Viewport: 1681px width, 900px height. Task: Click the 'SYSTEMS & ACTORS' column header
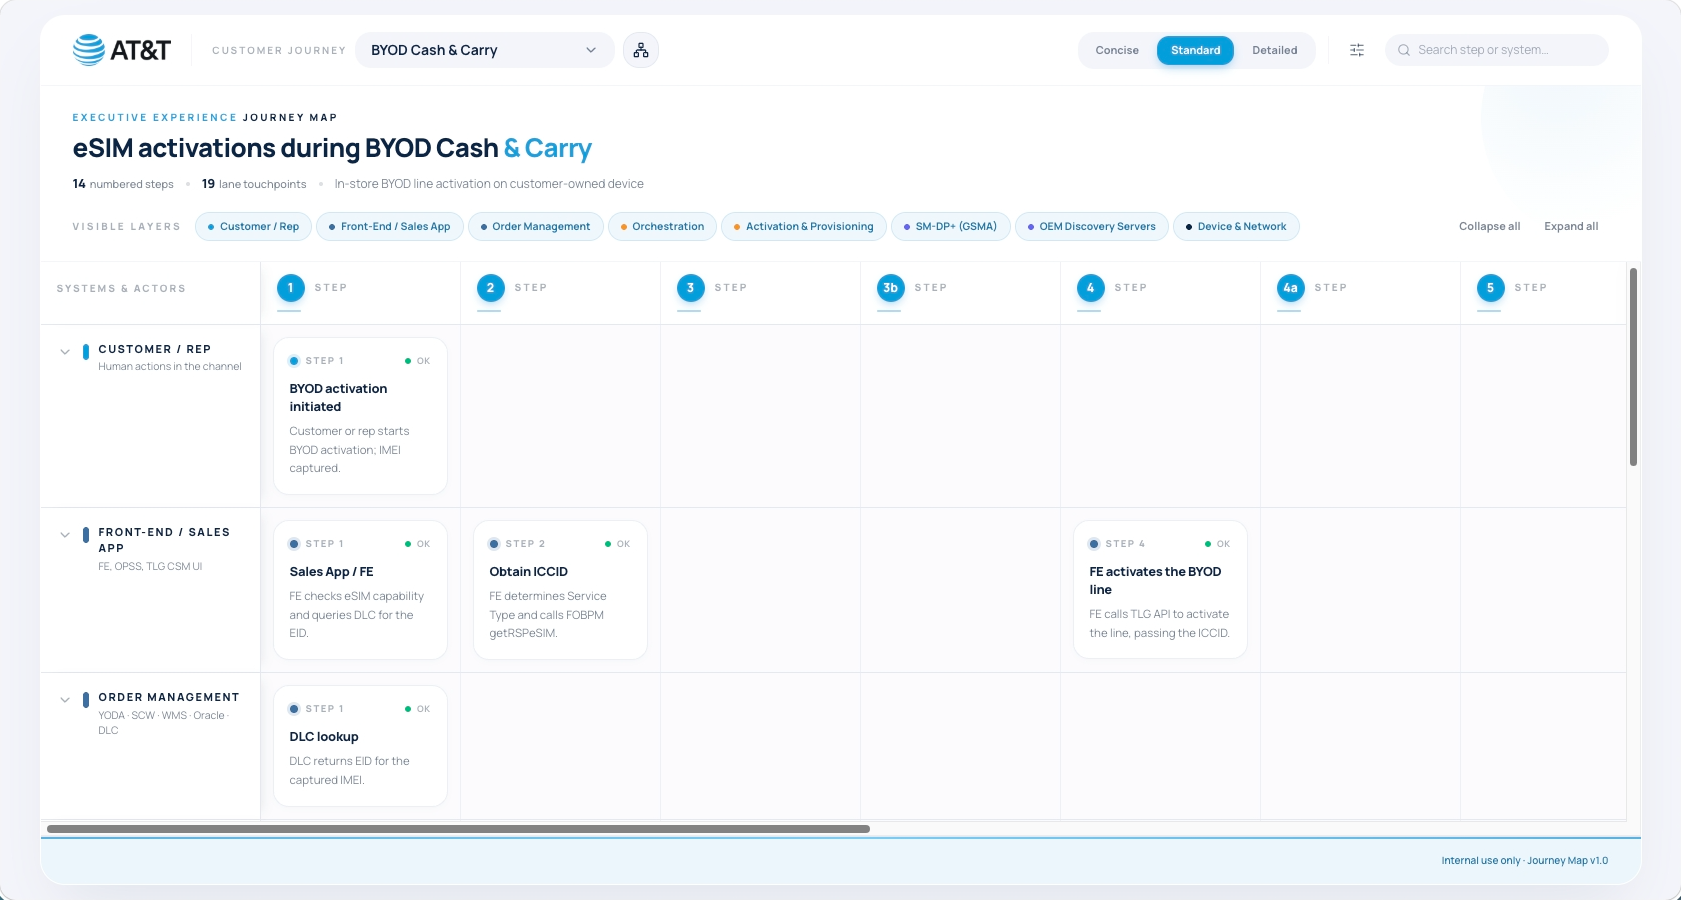point(121,289)
